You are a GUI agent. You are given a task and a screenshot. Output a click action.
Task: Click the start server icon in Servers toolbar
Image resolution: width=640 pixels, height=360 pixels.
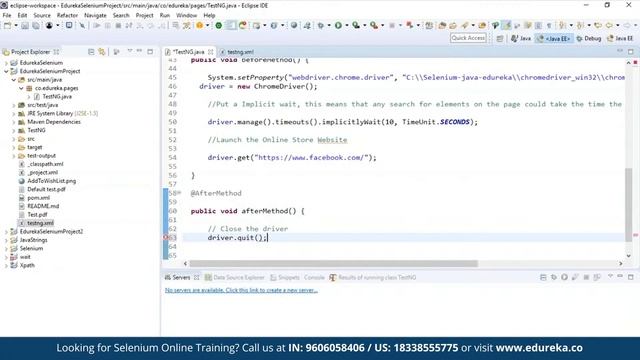[x=564, y=277]
